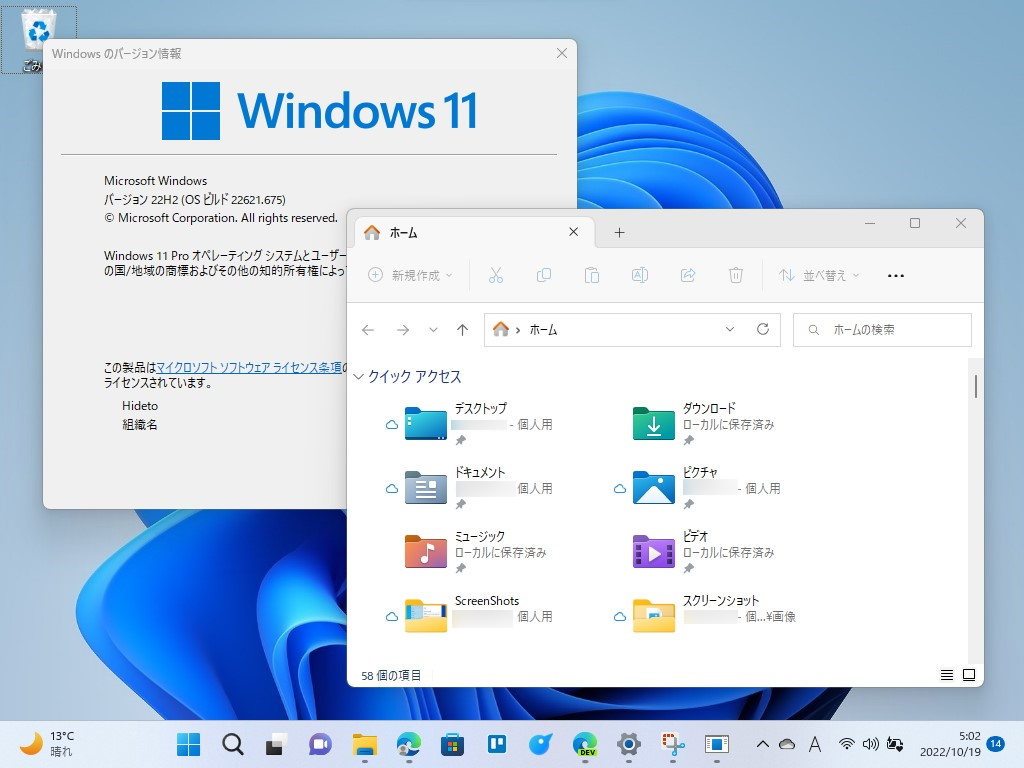Image resolution: width=1024 pixels, height=768 pixels.
Task: Launch Microsoft Edge from the taskbar
Action: (409, 744)
